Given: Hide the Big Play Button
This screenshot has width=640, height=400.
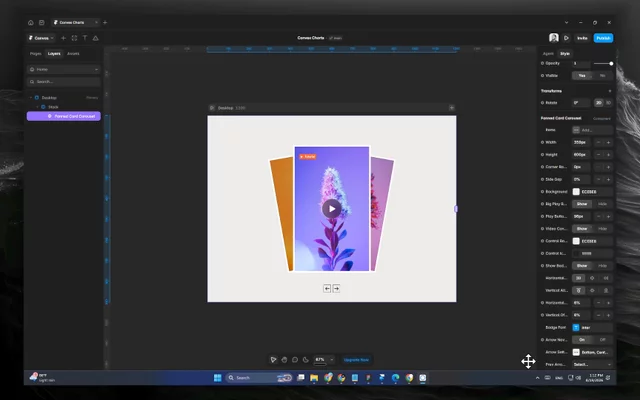Looking at the screenshot, I should (602, 204).
